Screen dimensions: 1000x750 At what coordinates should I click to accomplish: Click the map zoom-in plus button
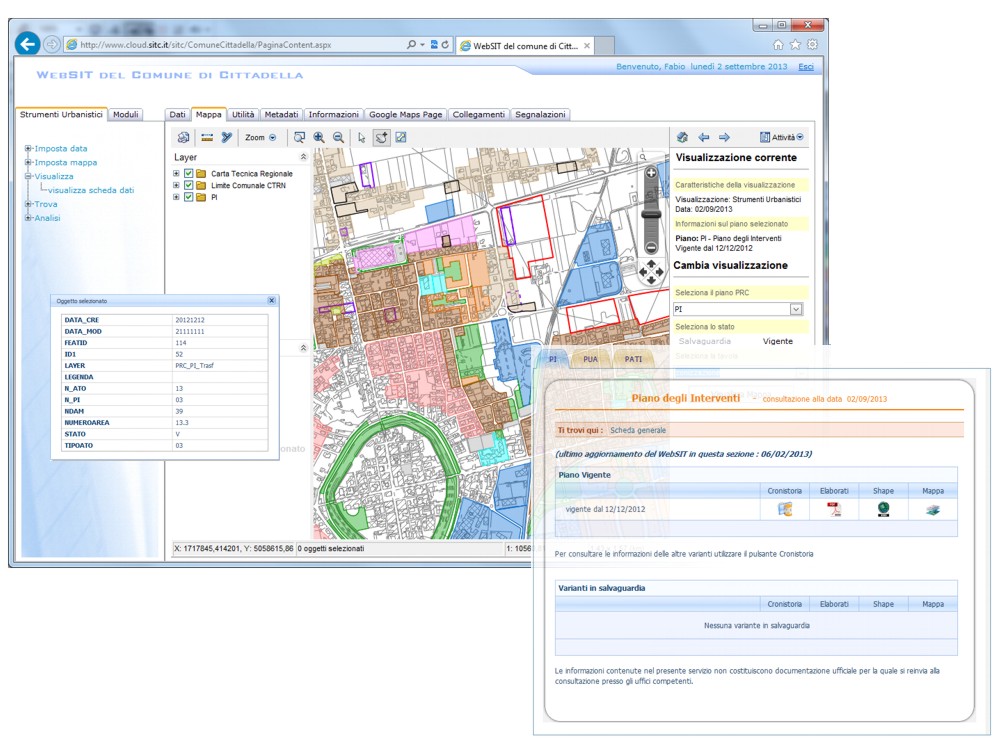[651, 173]
